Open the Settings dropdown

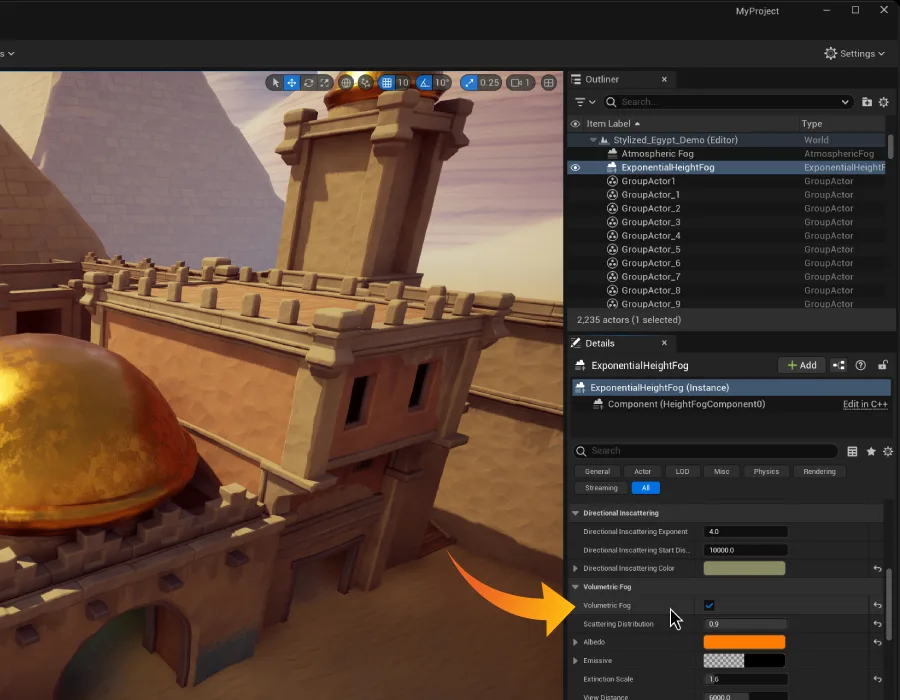click(855, 53)
